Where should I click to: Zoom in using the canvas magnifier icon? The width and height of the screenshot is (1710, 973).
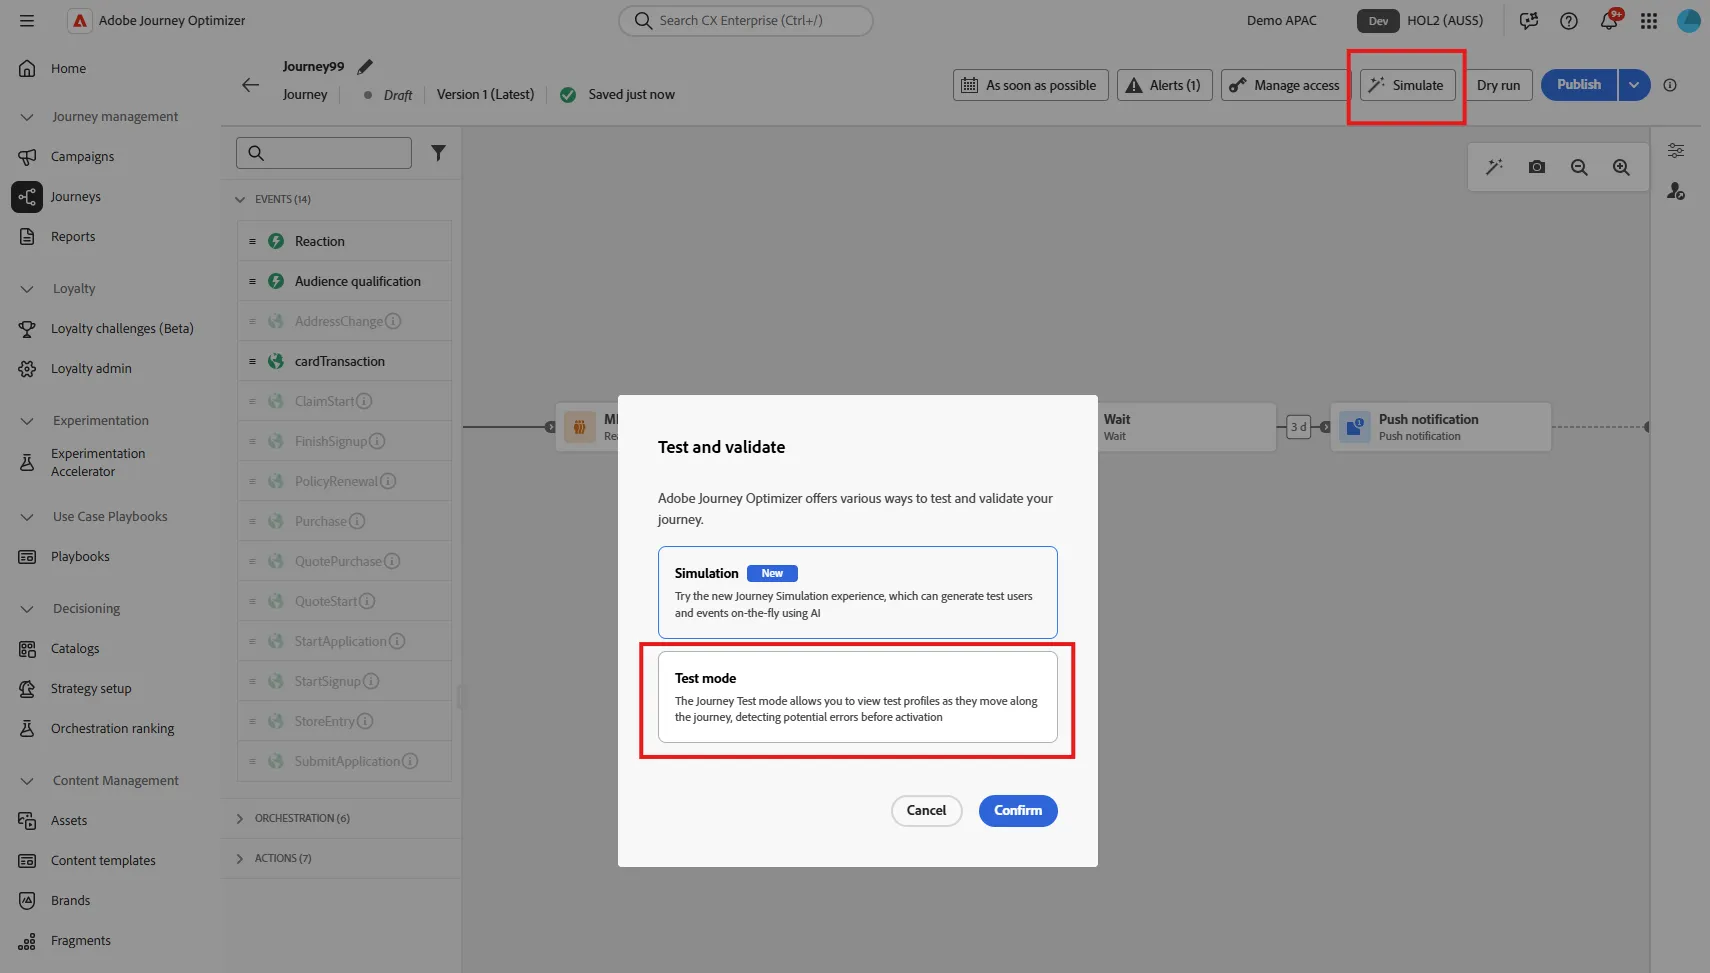coord(1621,167)
